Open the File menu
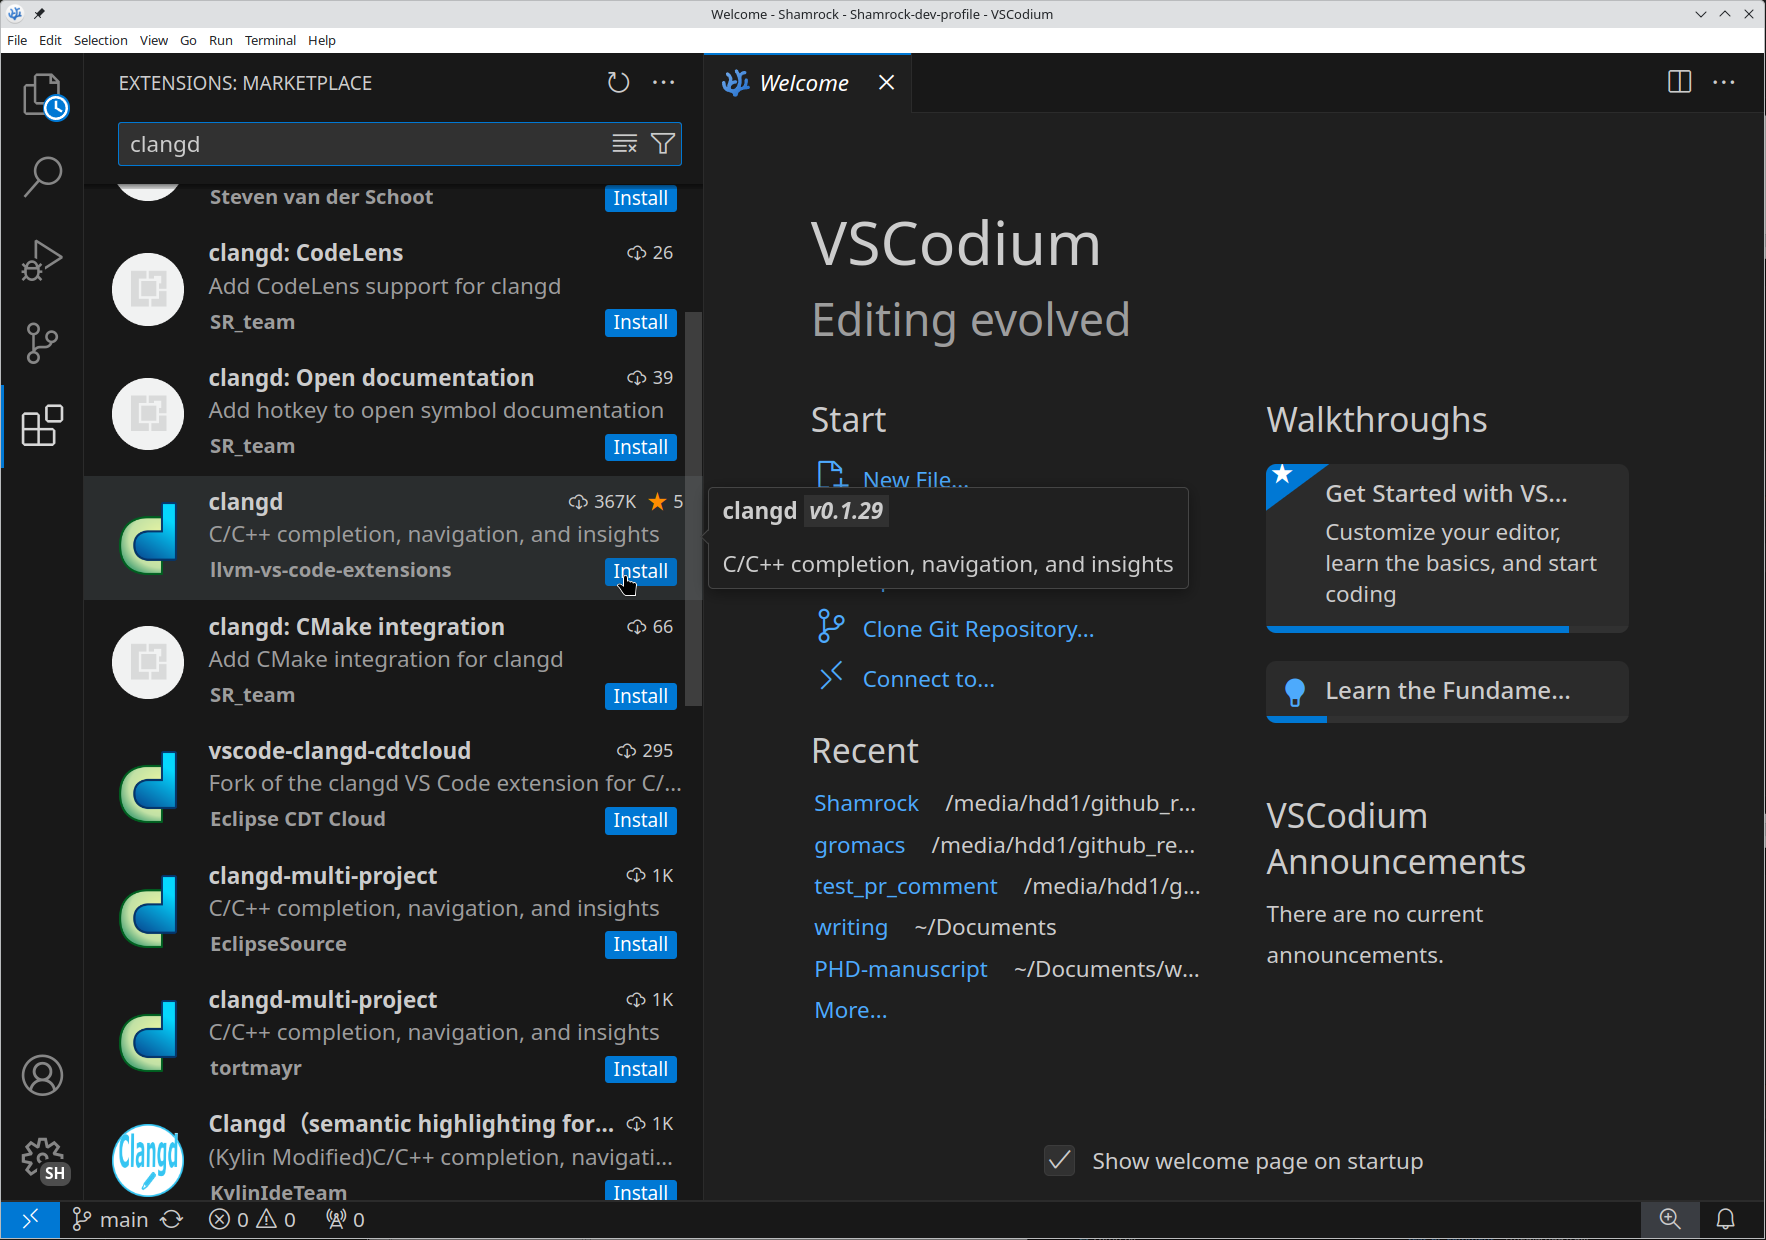 click(x=17, y=40)
